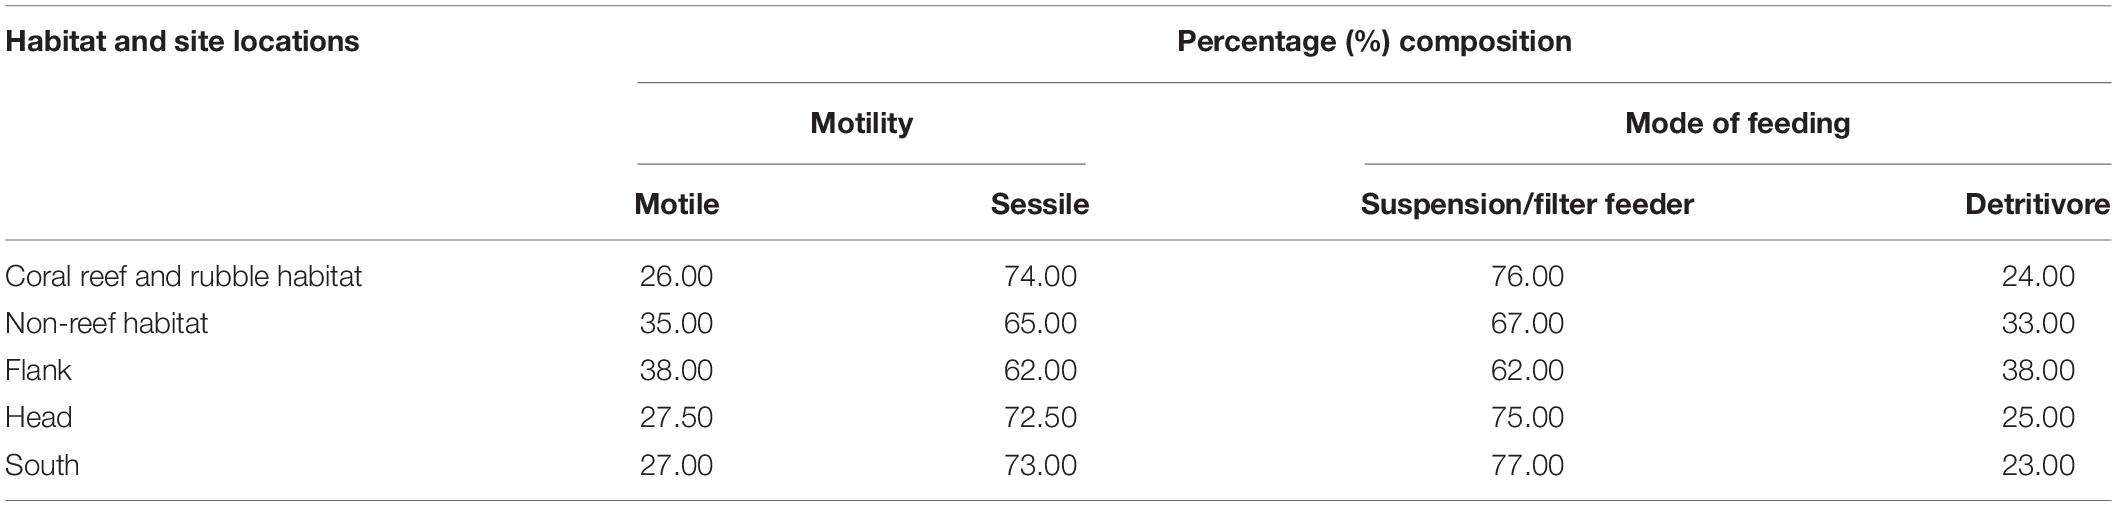Click the Detritivore column header
The height and width of the screenshot is (506, 2117).
coord(2037,204)
